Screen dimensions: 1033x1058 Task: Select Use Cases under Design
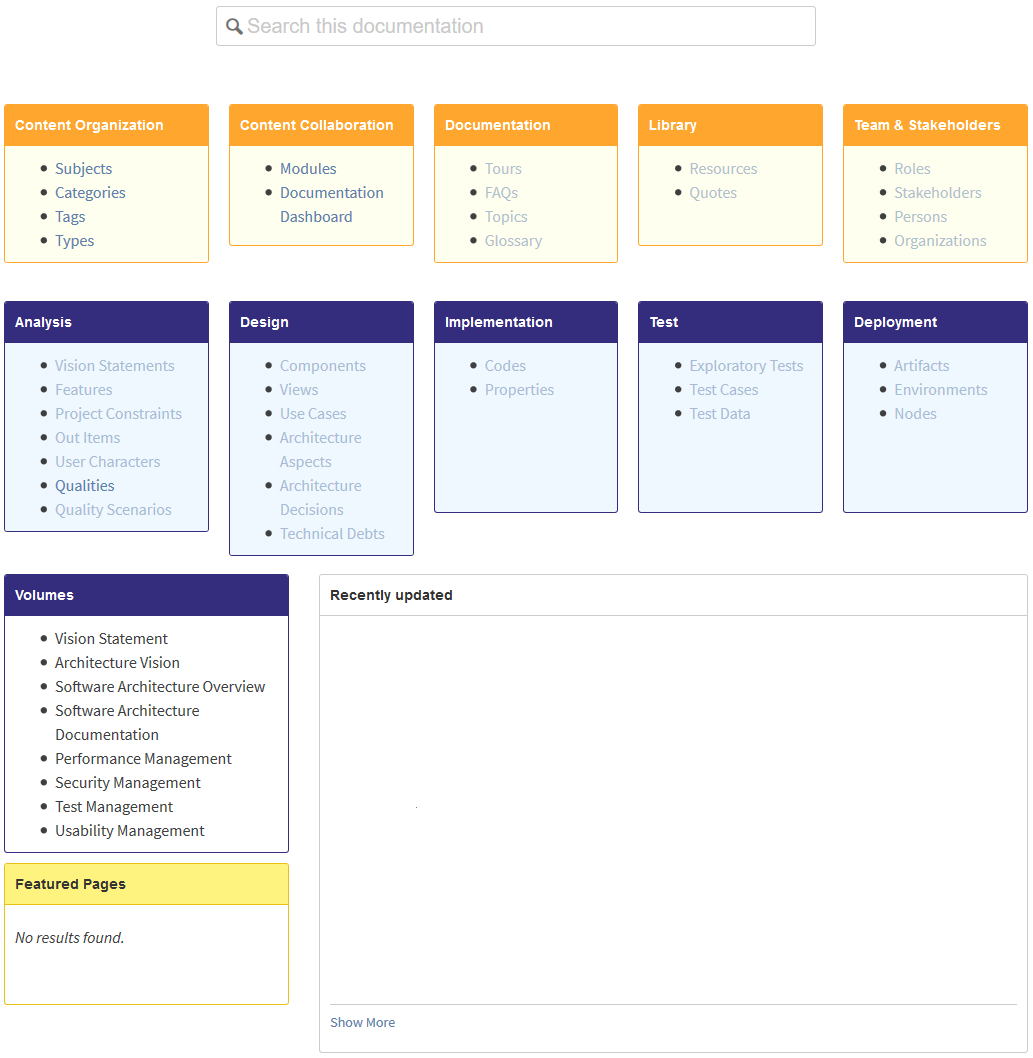[313, 413]
